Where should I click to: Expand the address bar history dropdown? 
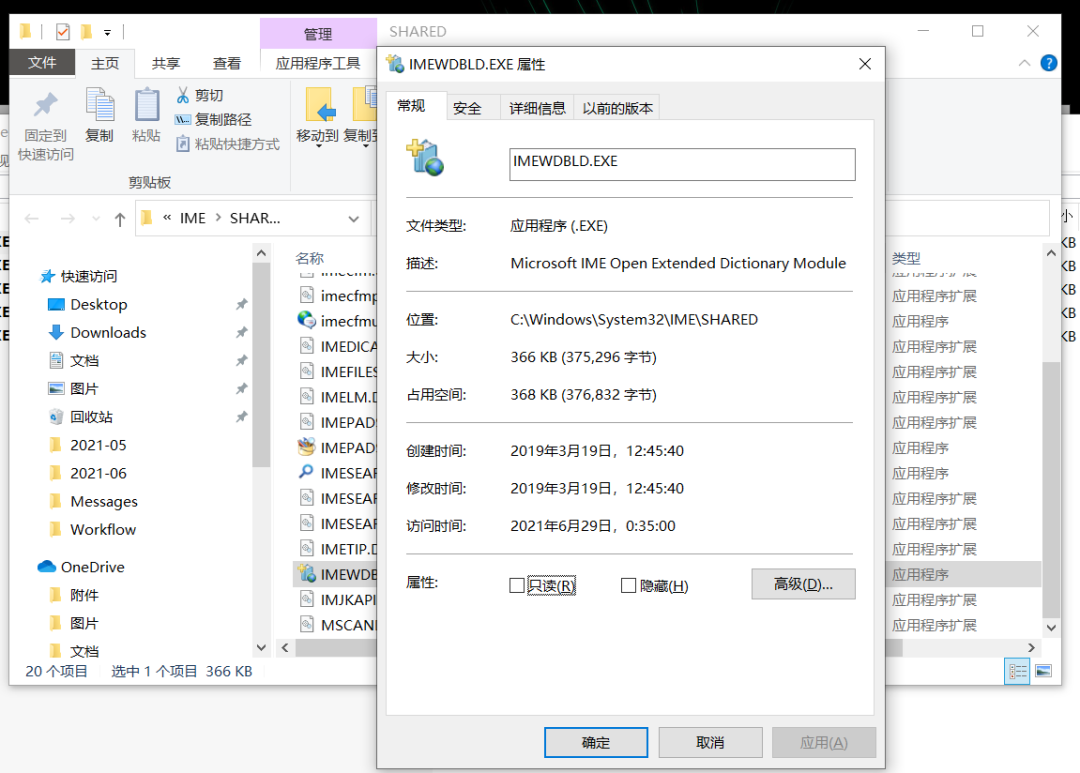pyautogui.click(x=353, y=219)
